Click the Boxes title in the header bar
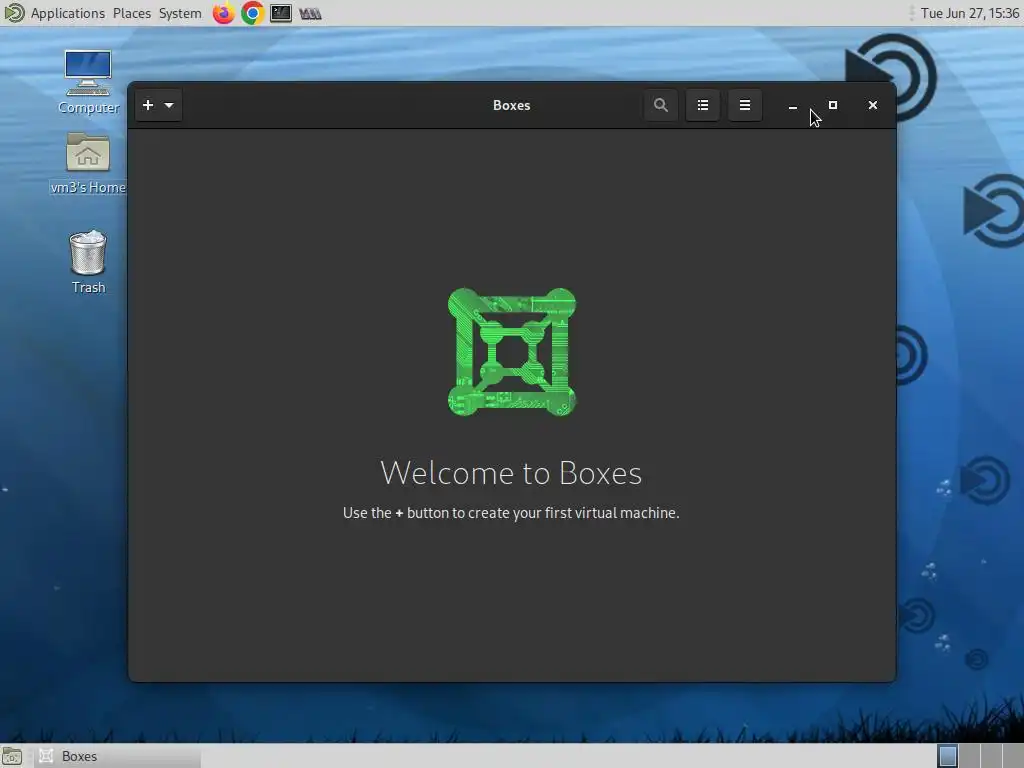This screenshot has height=768, width=1024. [511, 105]
